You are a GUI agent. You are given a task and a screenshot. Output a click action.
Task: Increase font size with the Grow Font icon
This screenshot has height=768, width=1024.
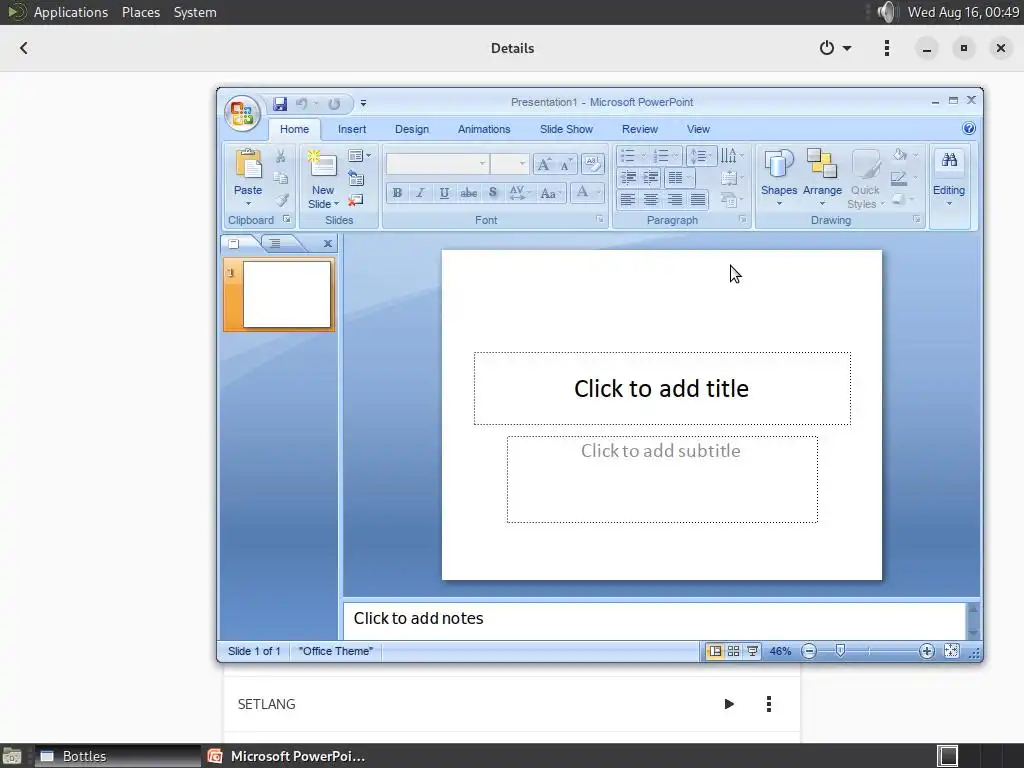coord(543,164)
